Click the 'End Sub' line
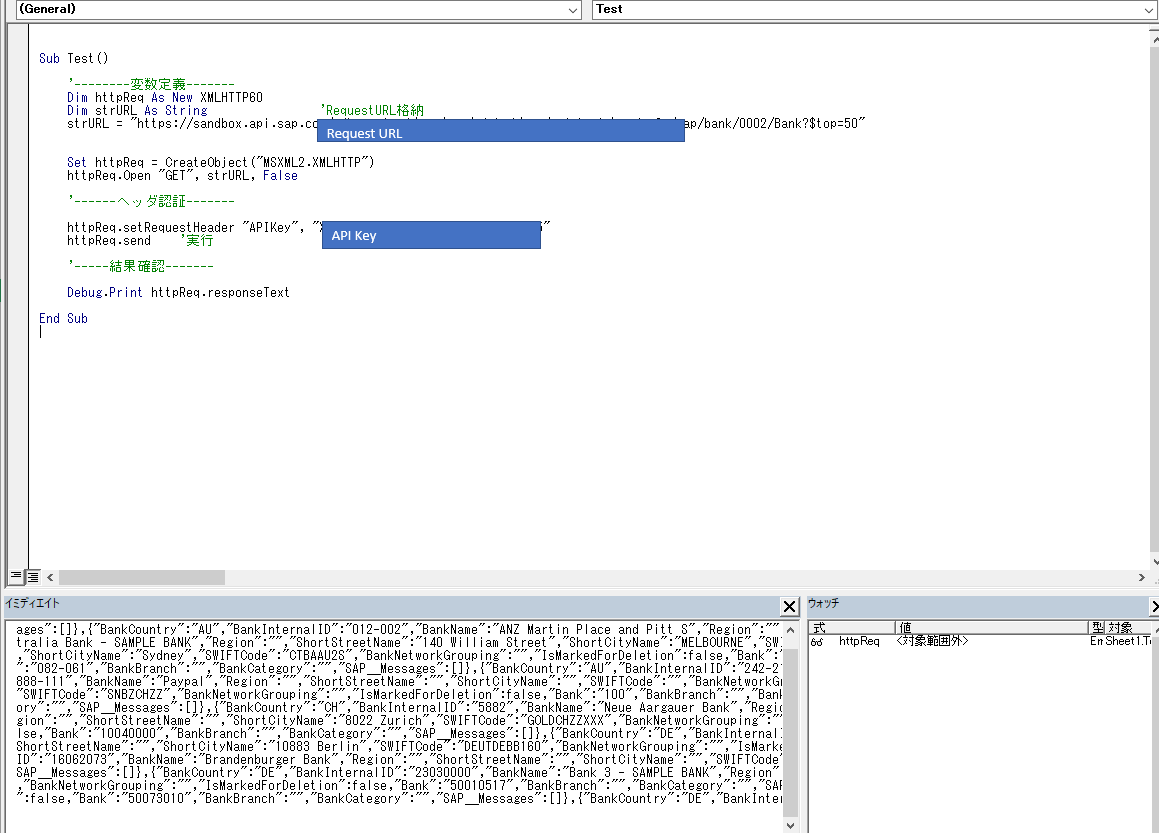 click(64, 319)
